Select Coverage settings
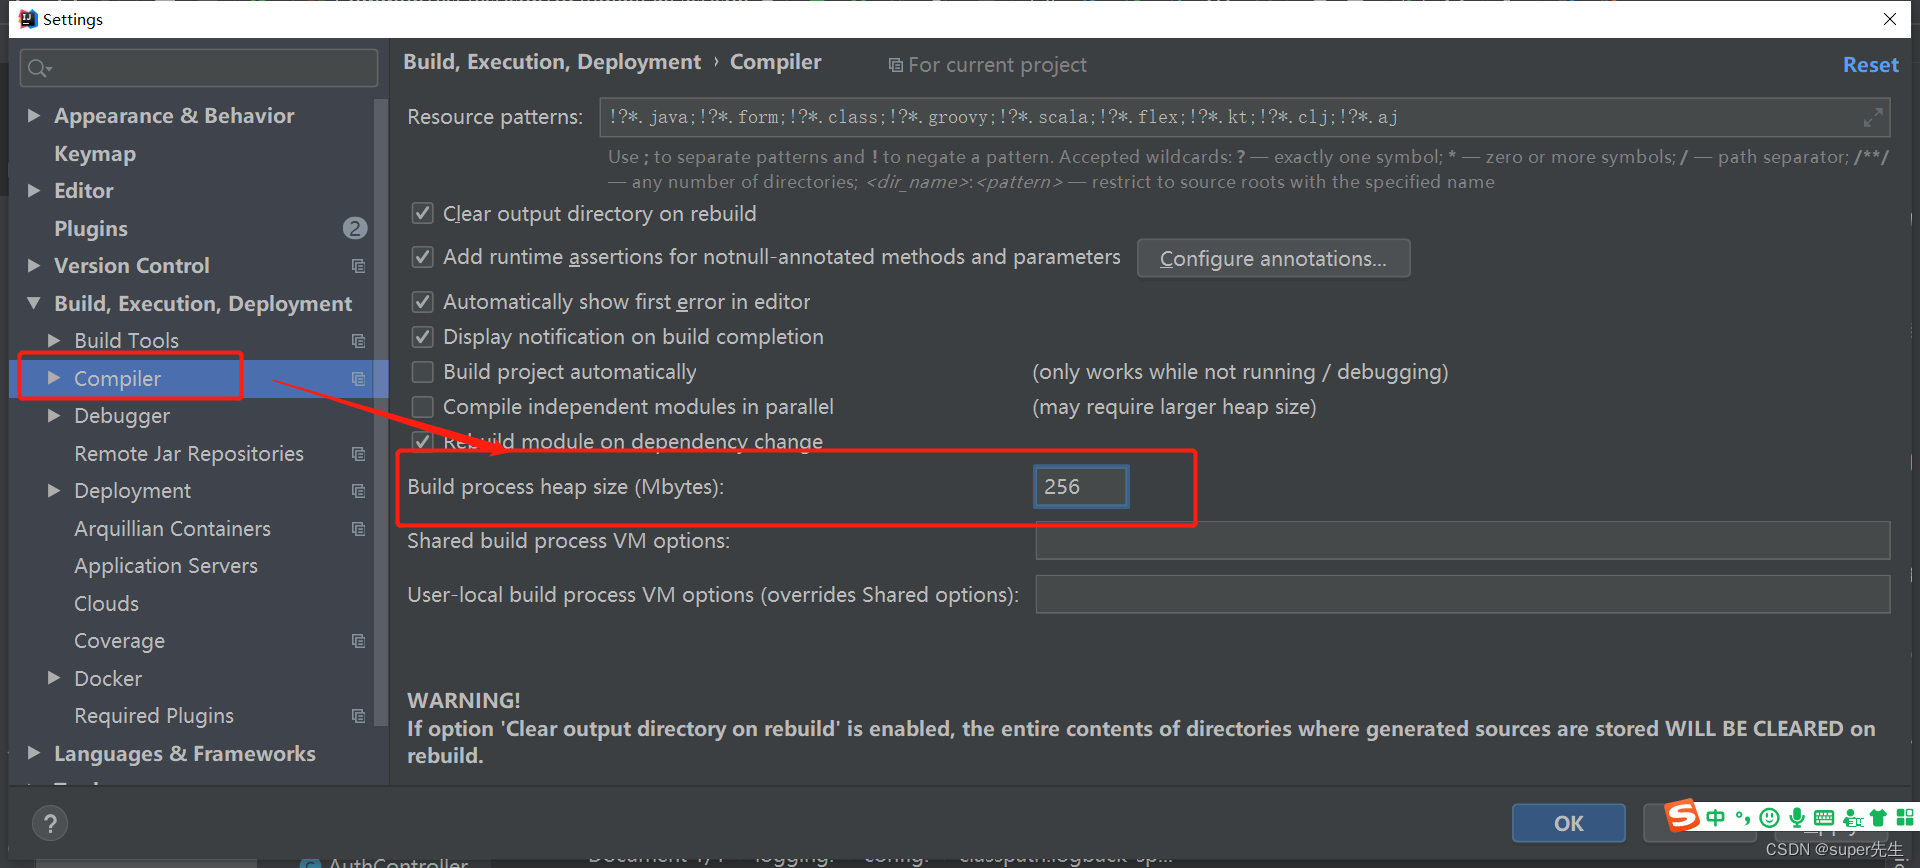This screenshot has height=868, width=1920. [x=119, y=641]
